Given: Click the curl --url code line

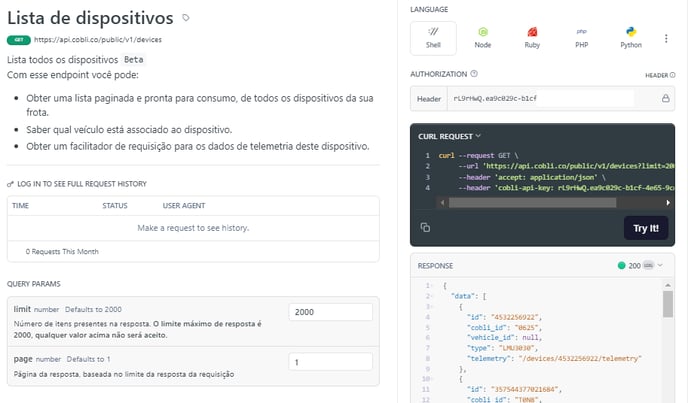Looking at the screenshot, I should [x=566, y=166].
